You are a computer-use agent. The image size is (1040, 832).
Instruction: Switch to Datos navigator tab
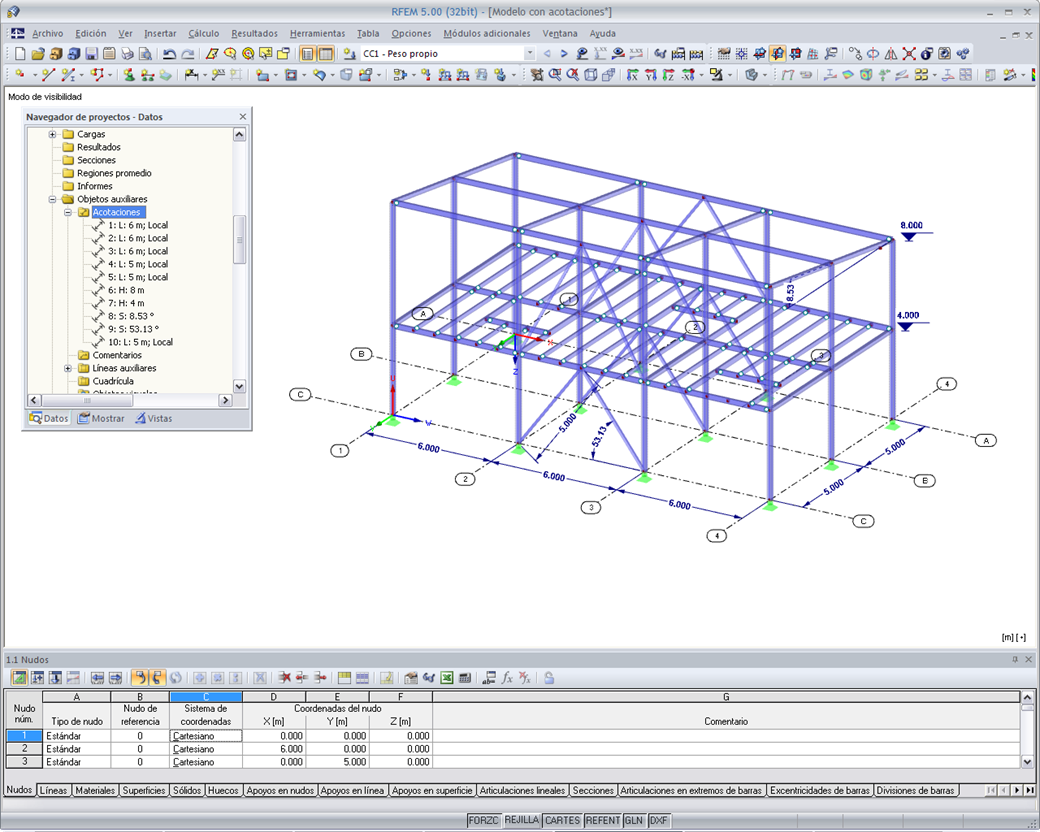click(x=48, y=418)
